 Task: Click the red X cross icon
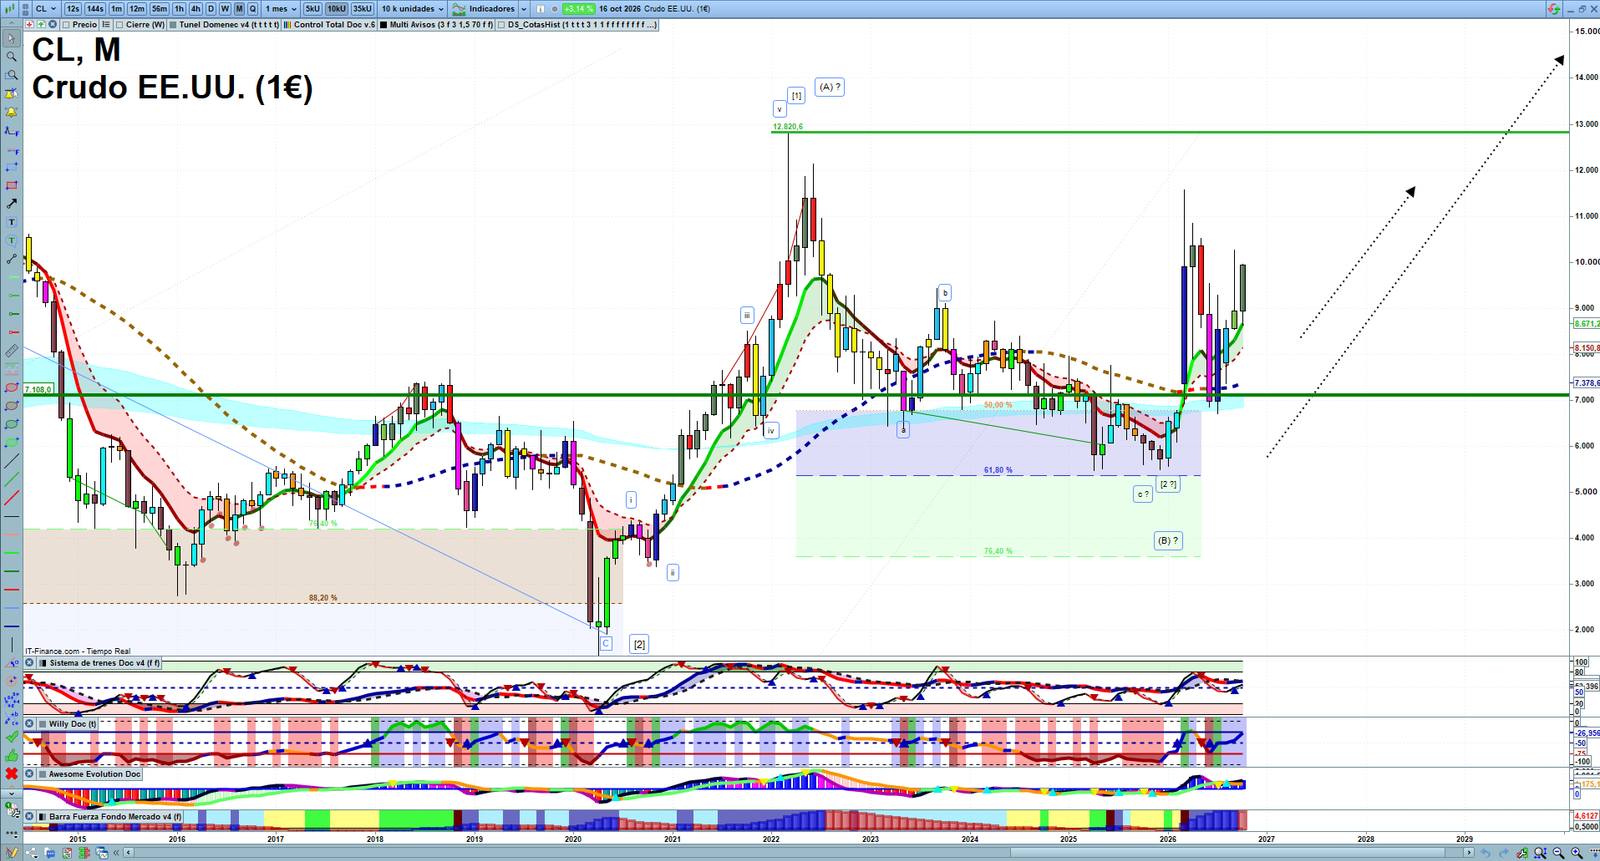pyautogui.click(x=11, y=774)
